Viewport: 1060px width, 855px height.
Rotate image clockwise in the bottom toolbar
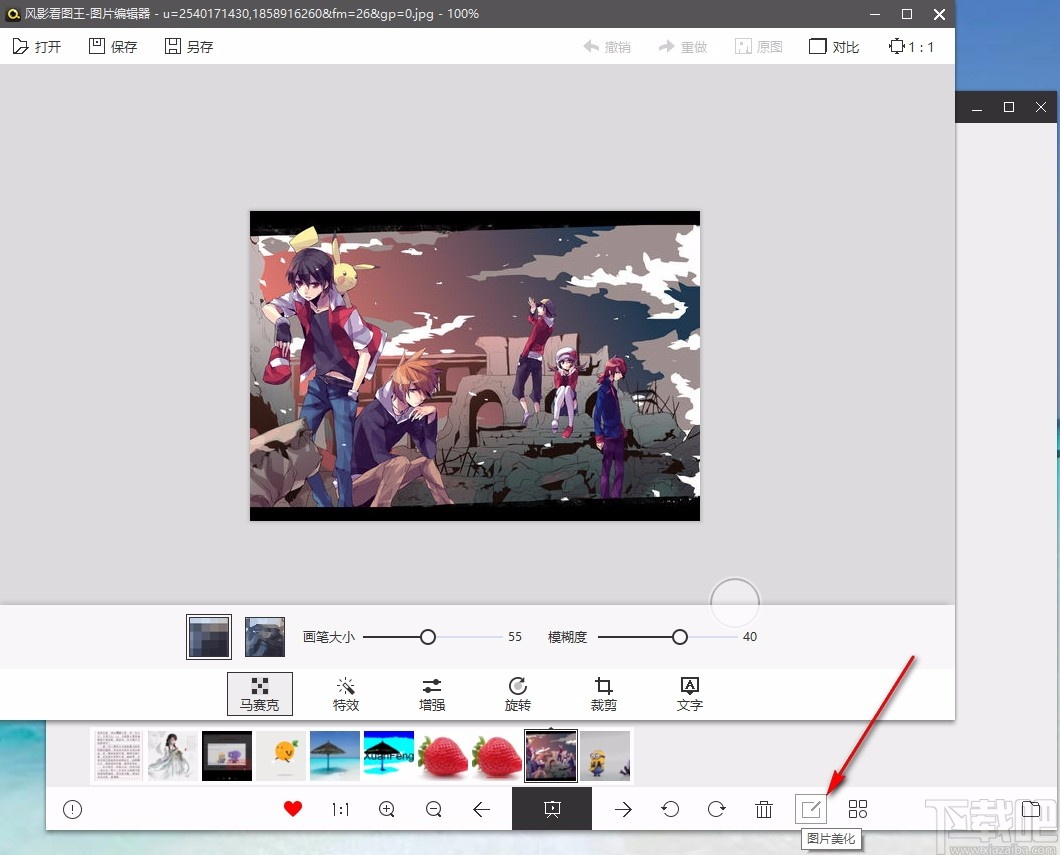click(717, 809)
